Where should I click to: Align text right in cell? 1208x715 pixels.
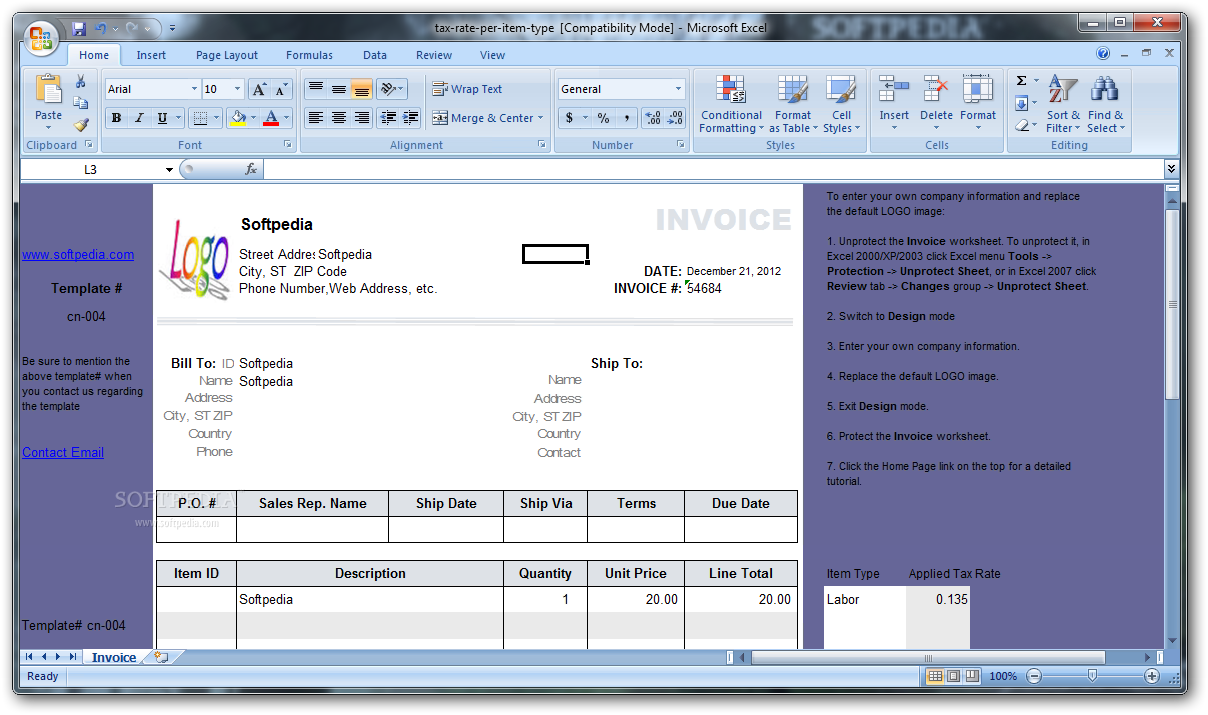[x=361, y=118]
